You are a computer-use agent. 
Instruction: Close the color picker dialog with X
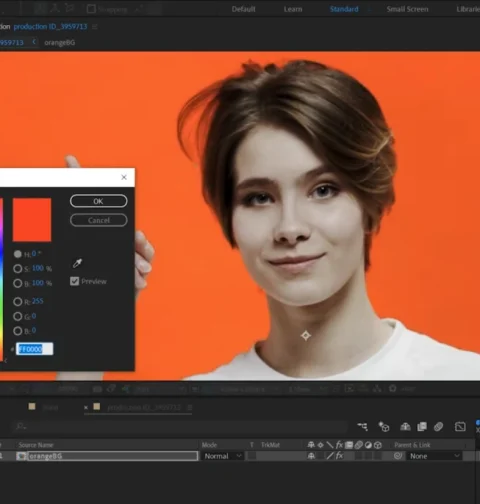tap(124, 177)
